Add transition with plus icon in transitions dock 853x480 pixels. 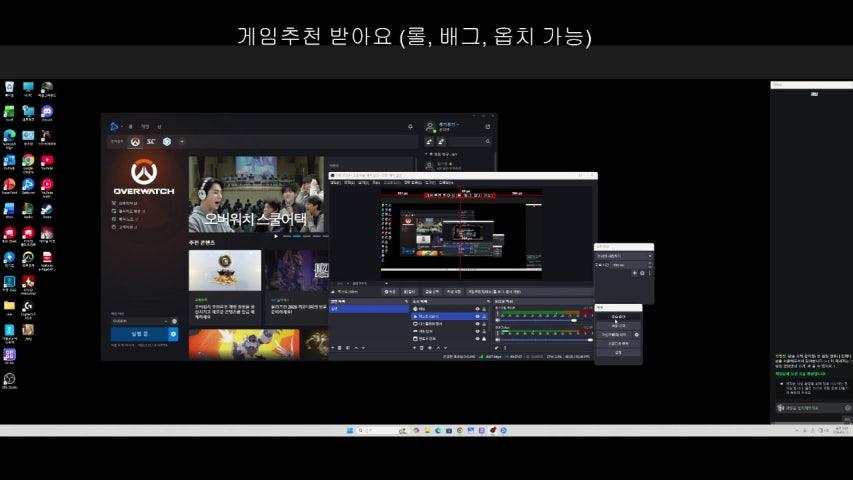634,273
